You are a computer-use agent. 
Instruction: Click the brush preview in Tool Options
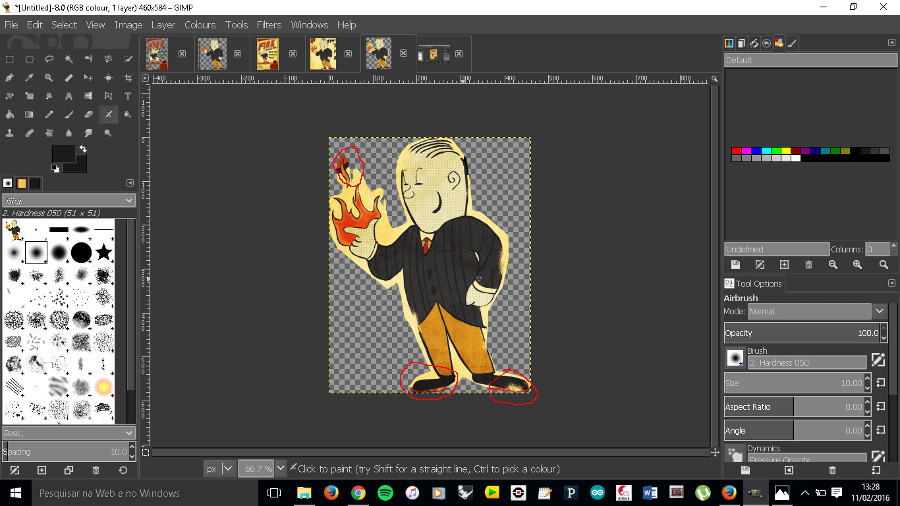pyautogui.click(x=735, y=358)
